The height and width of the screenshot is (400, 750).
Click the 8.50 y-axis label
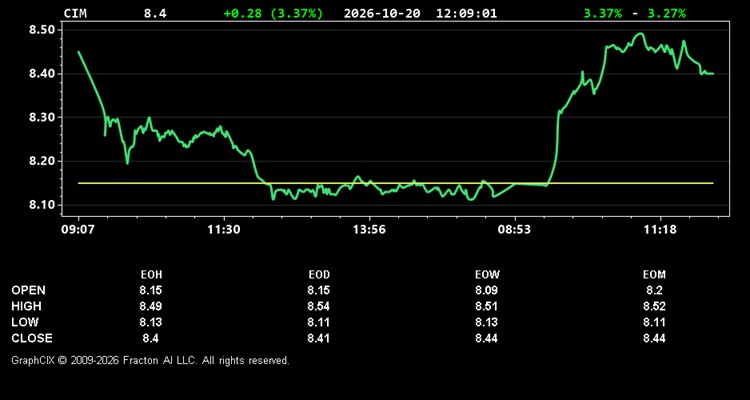click(x=44, y=30)
